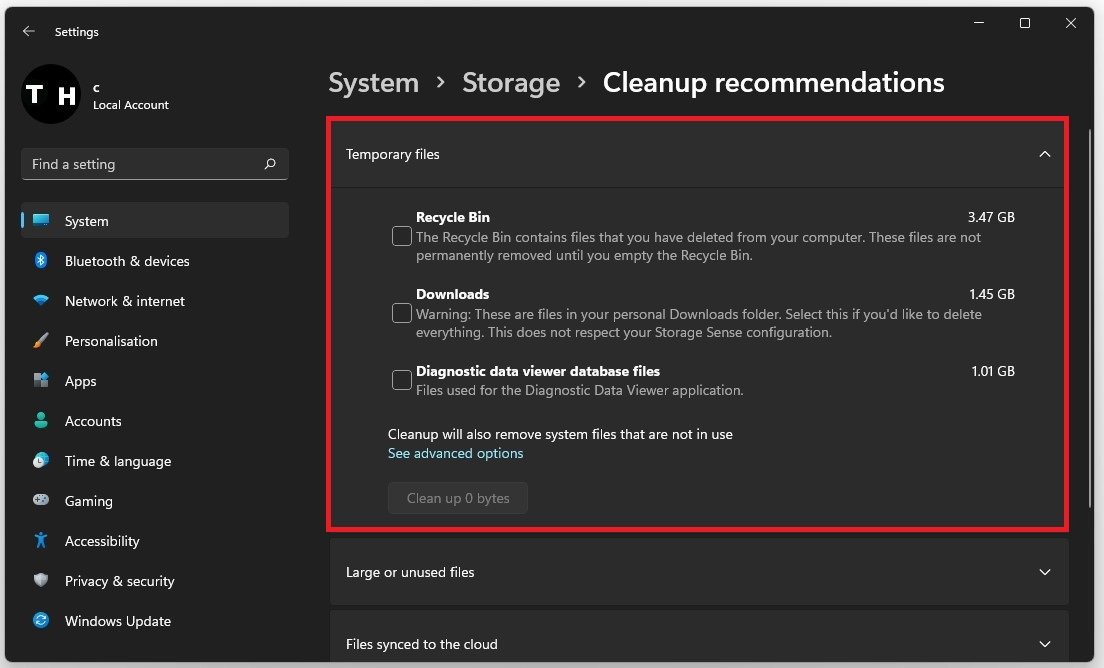Enable the Downloads checkbox
The image size is (1104, 668).
pos(402,314)
